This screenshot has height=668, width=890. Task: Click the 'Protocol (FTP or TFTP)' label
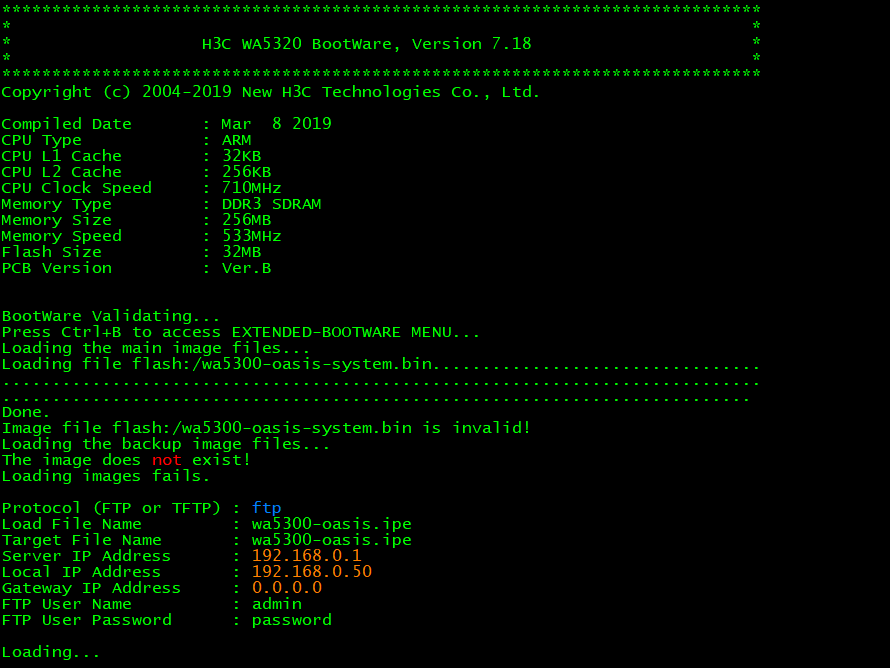(111, 508)
